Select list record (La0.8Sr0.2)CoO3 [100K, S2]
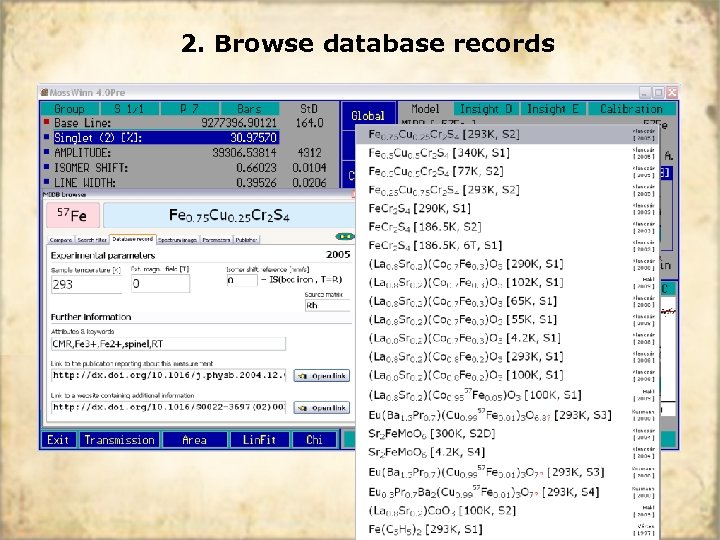 [507, 511]
